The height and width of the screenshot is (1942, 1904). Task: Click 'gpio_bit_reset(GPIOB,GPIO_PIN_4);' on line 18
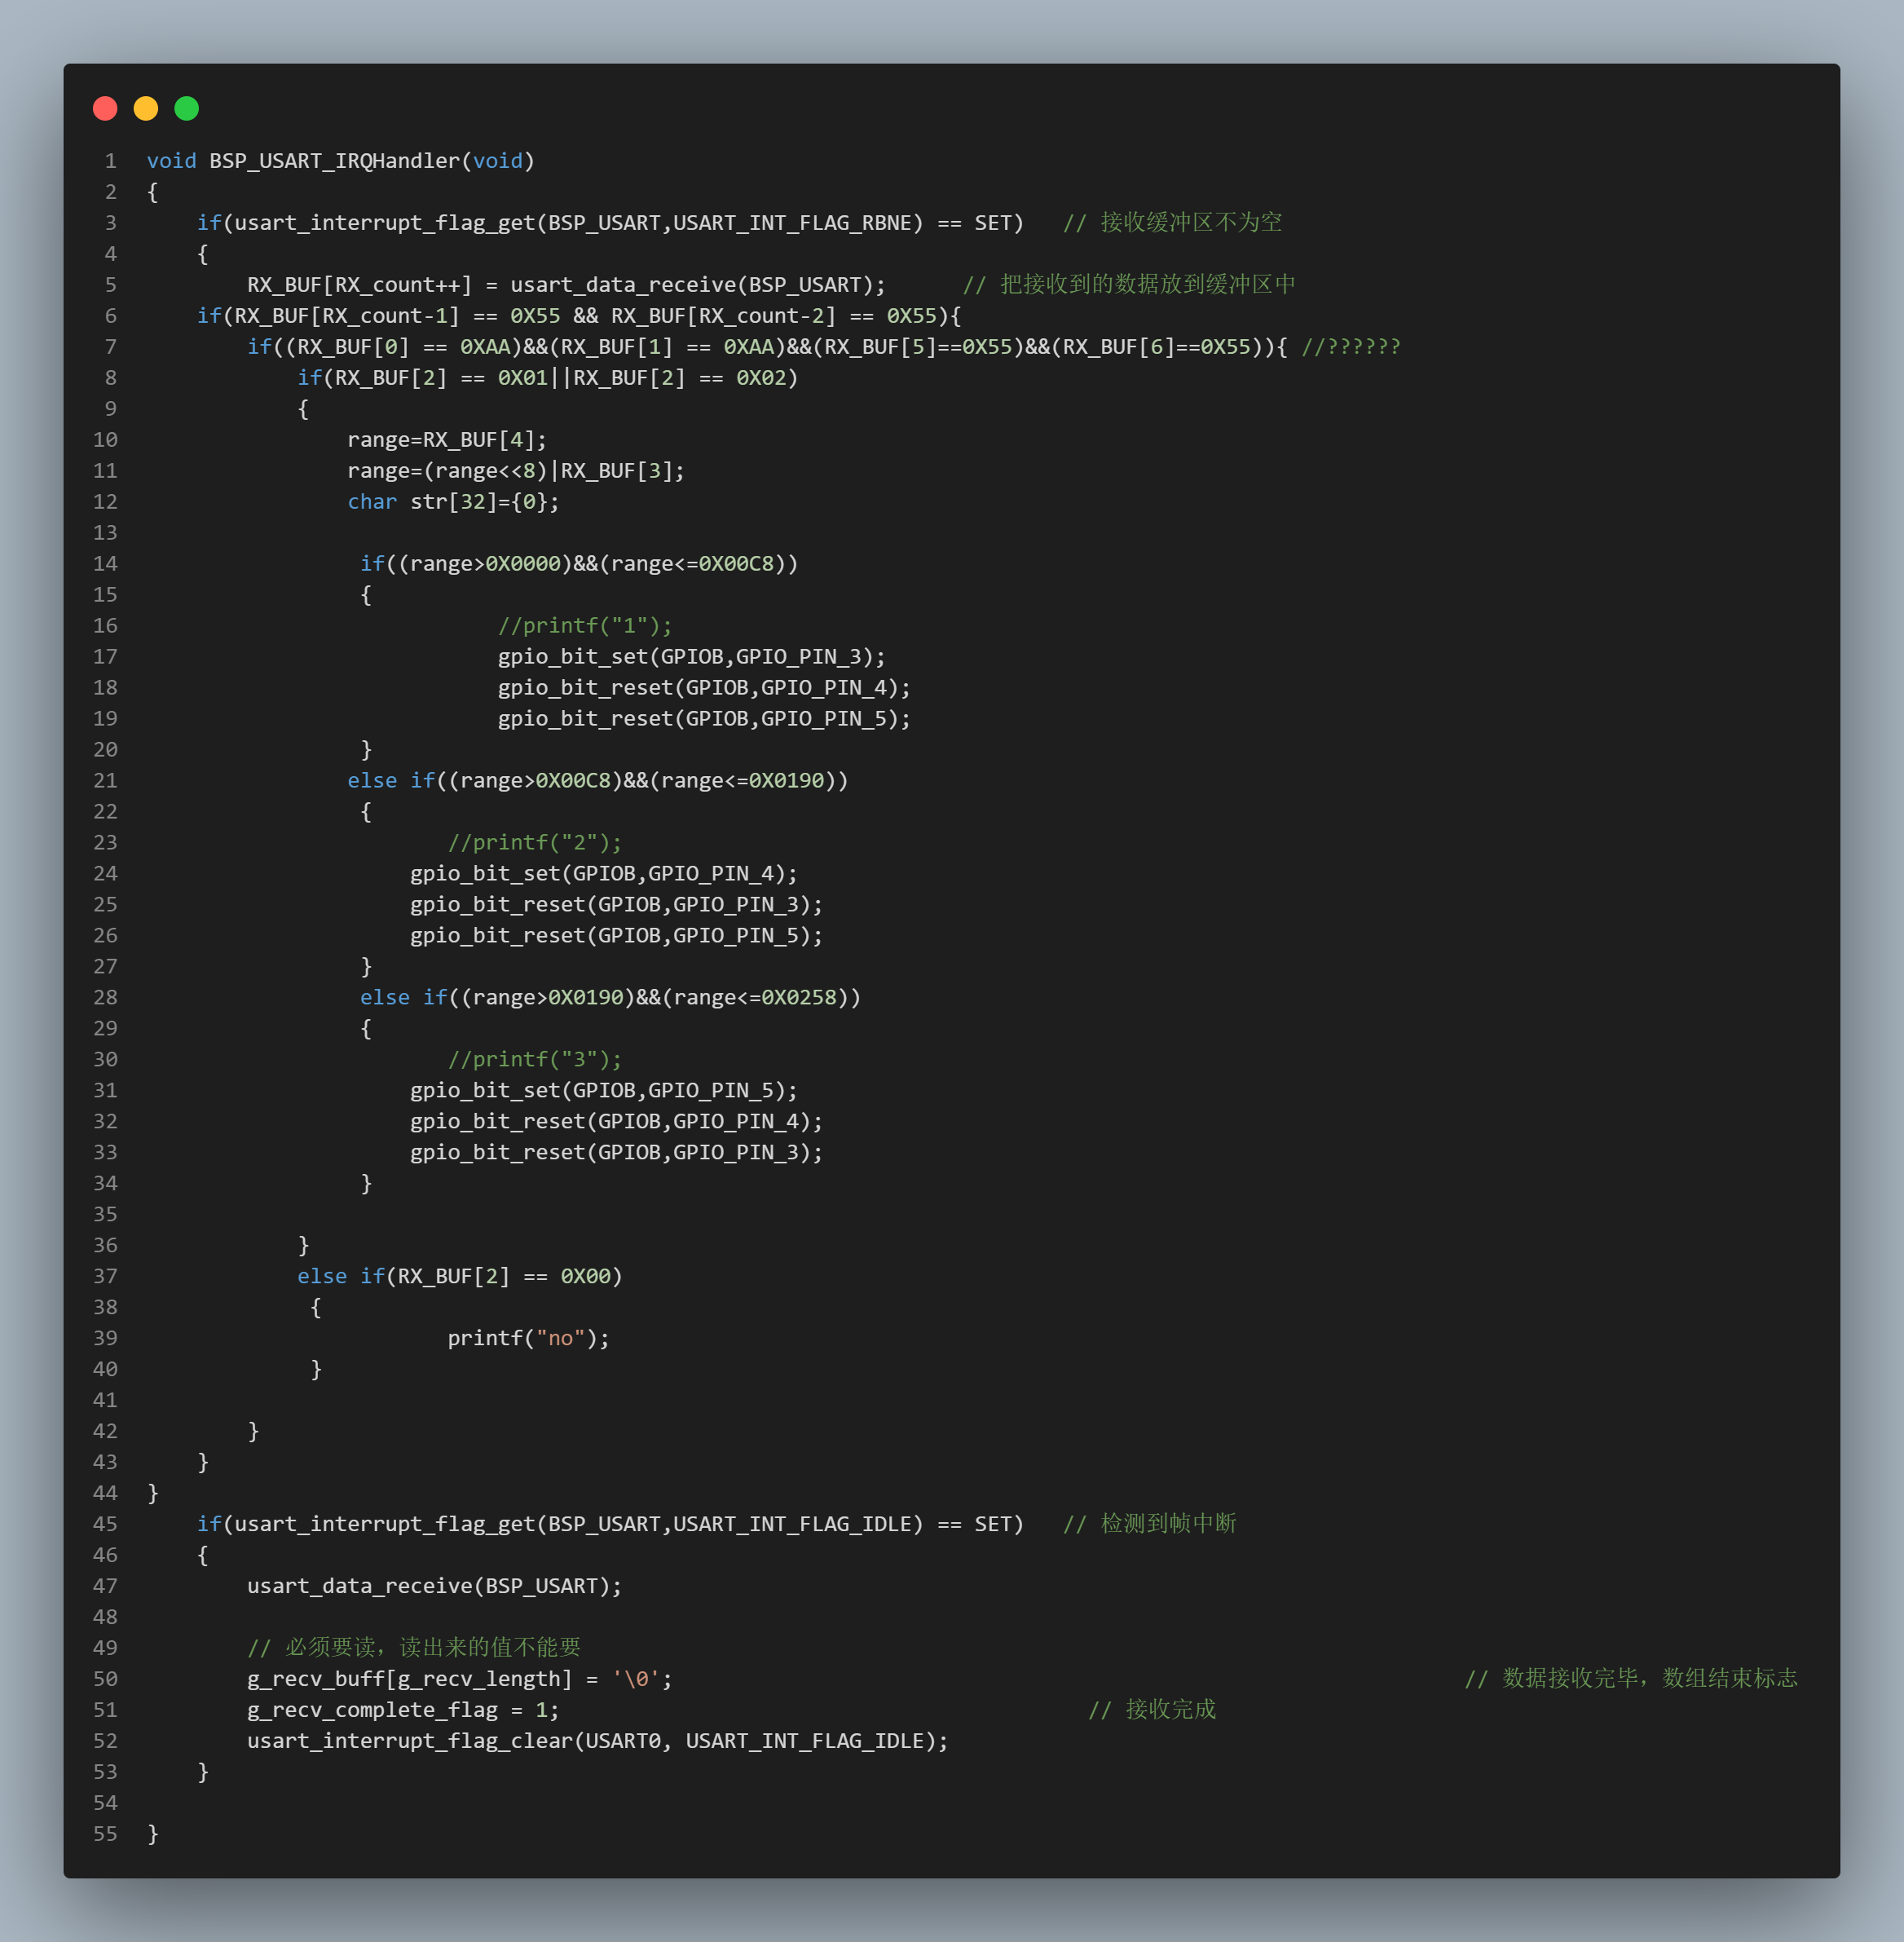pyautogui.click(x=704, y=688)
